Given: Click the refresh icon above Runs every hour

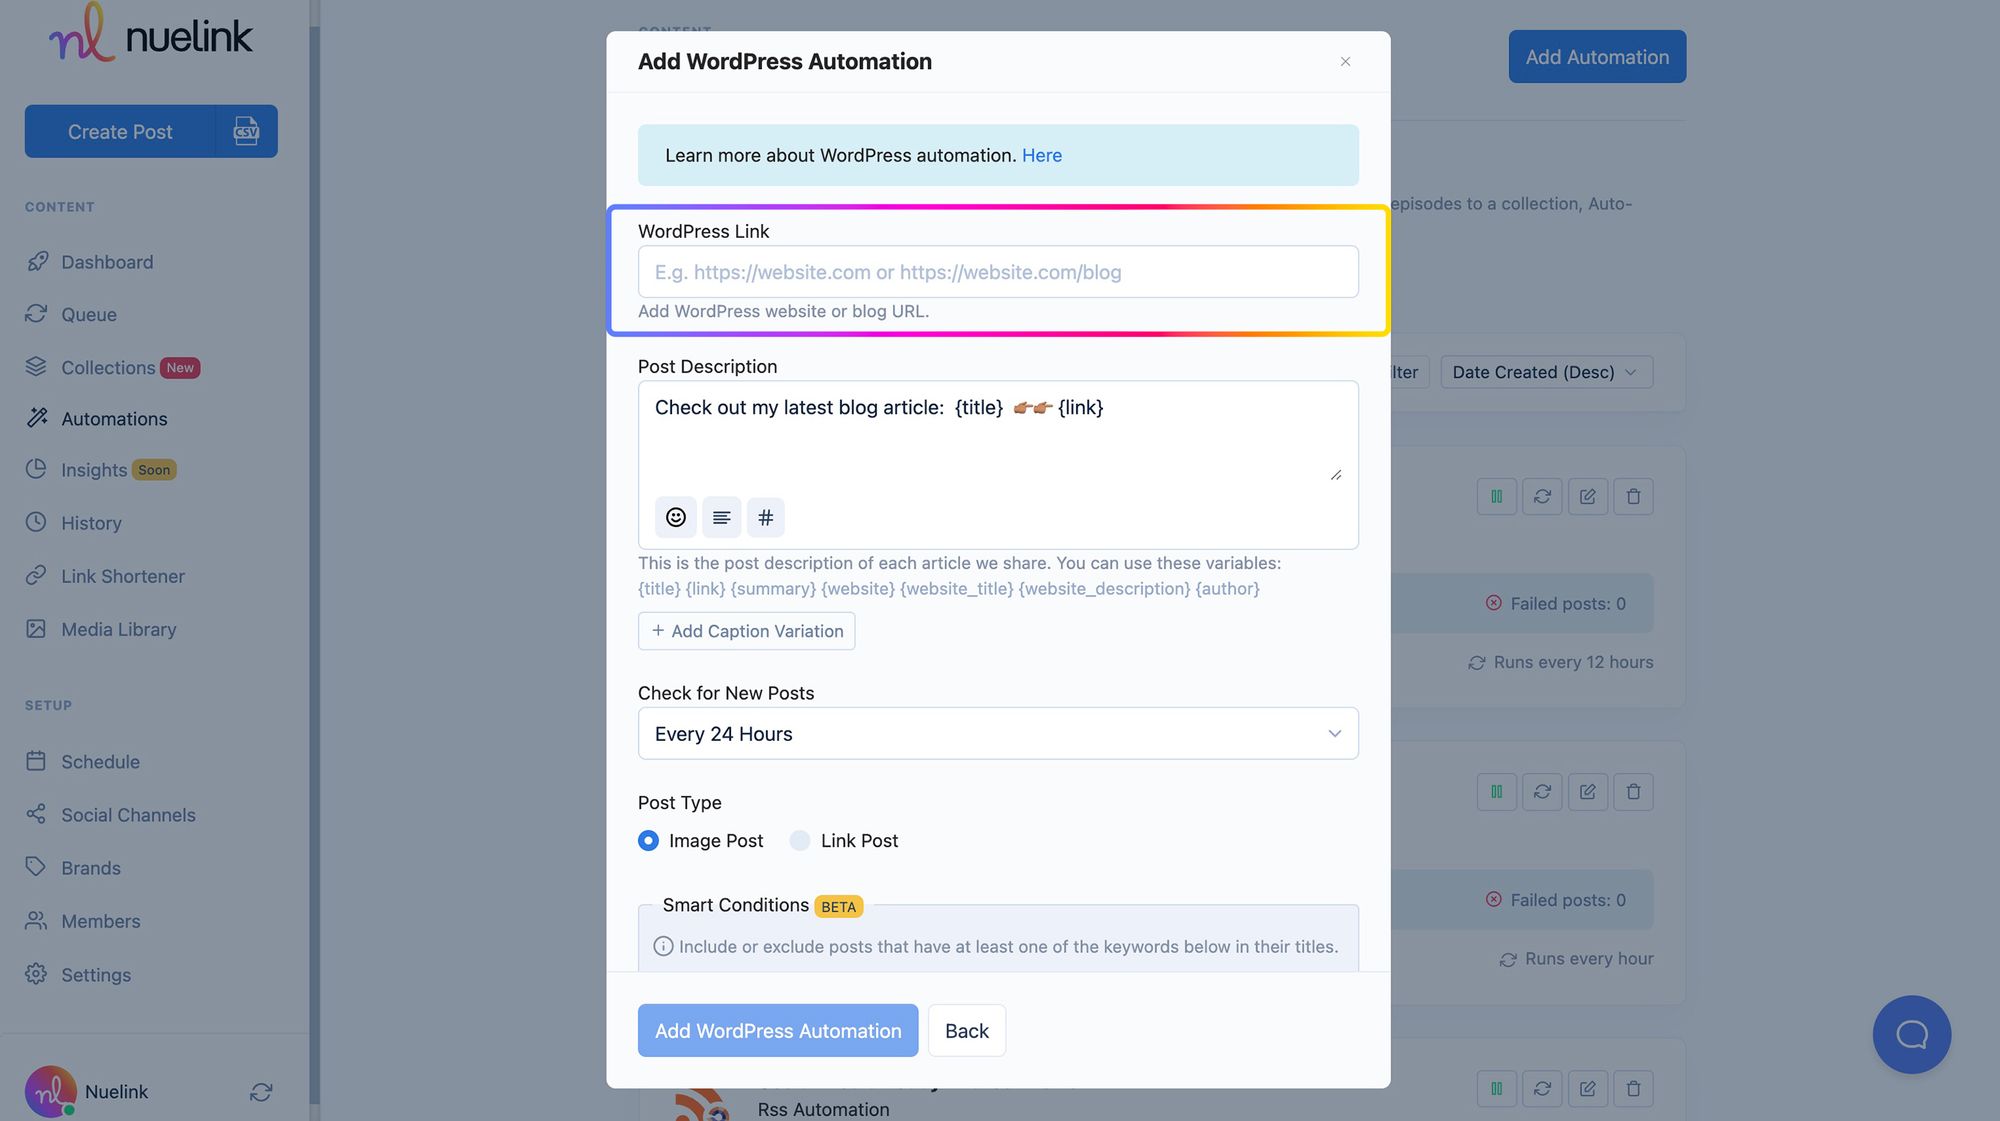Looking at the screenshot, I should pyautogui.click(x=1542, y=791).
